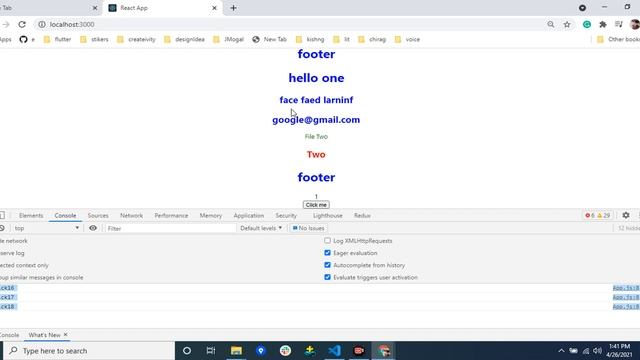Open the zoom magnifier icon in address bar
This screenshot has width=640, height=360.
(x=551, y=24)
